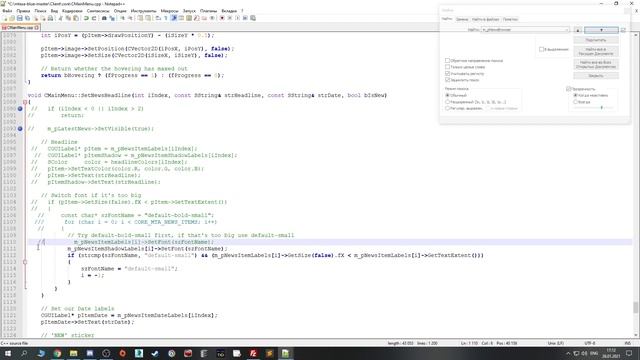This screenshot has width=640, height=360.
Task: Toggle 'Зациклить поиск' checkbox
Action: 447,80
